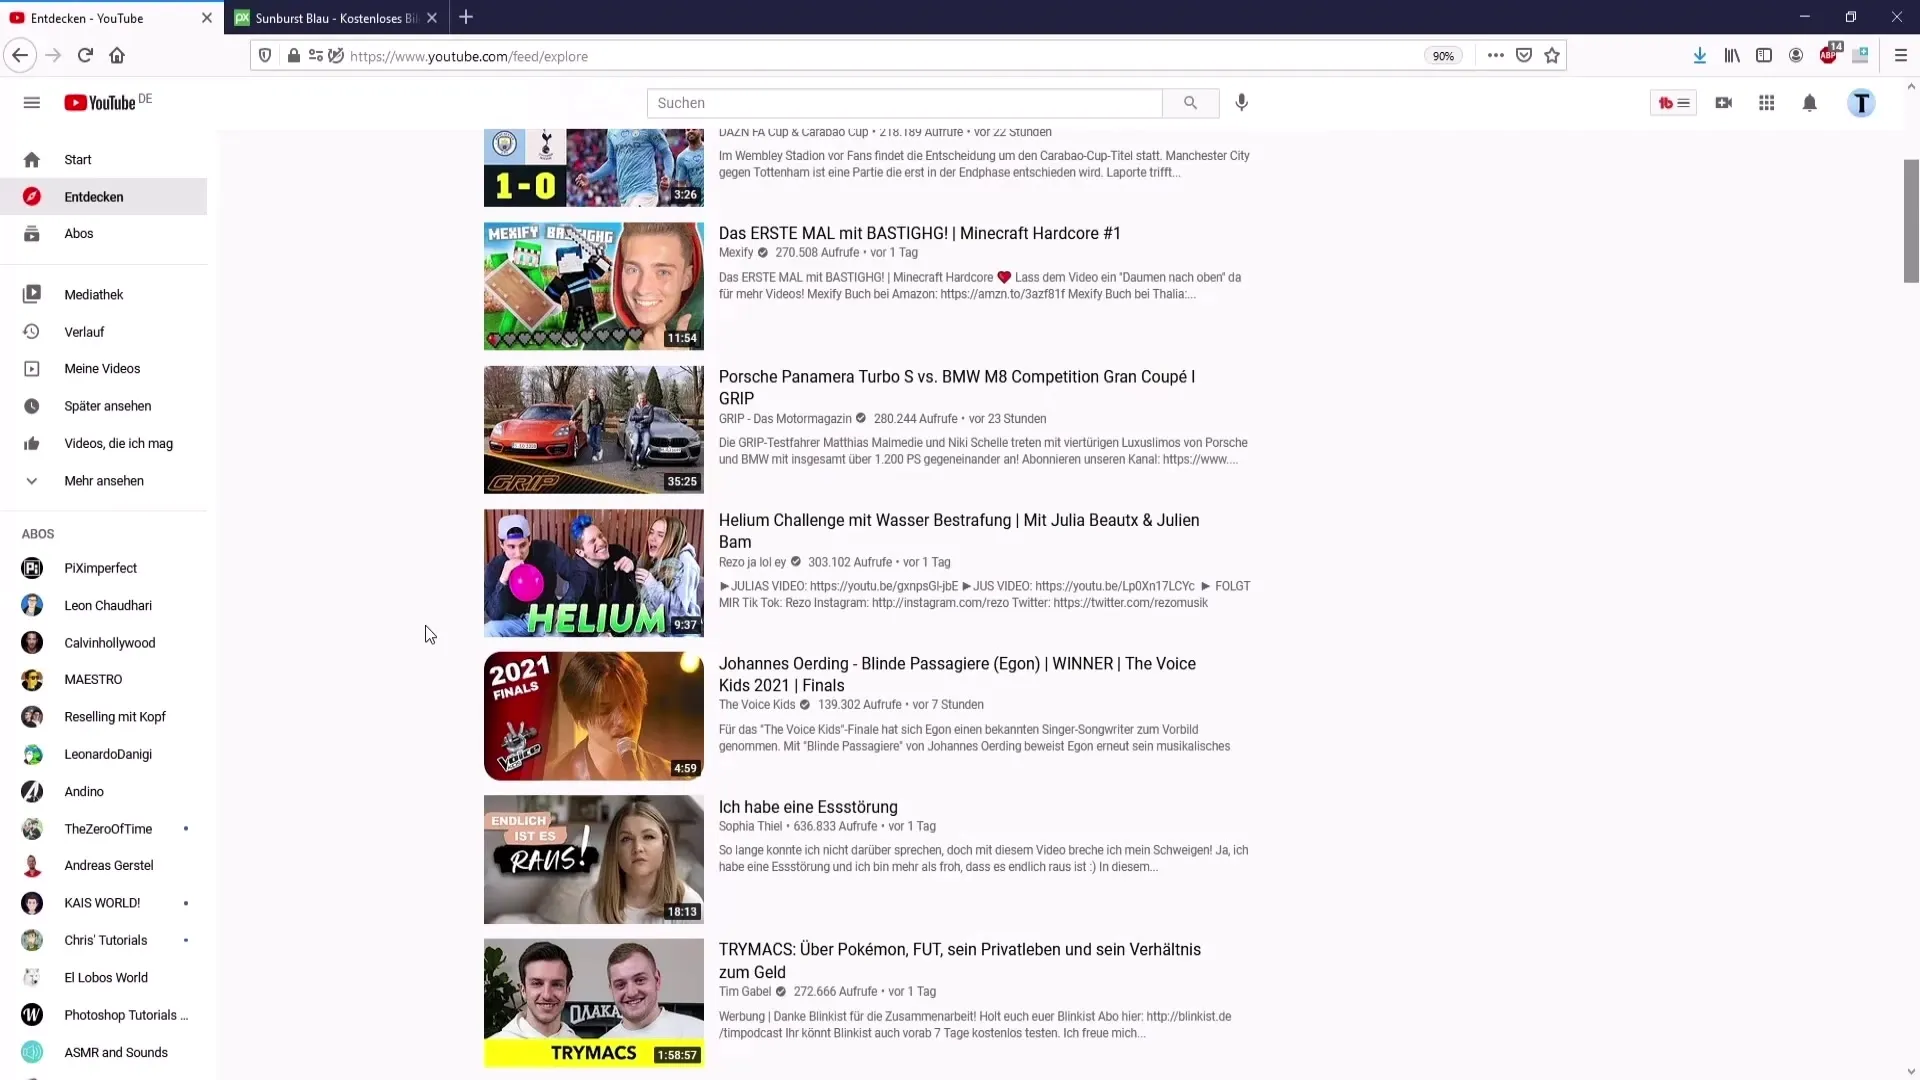Open Videos, die ich mag

point(103,444)
